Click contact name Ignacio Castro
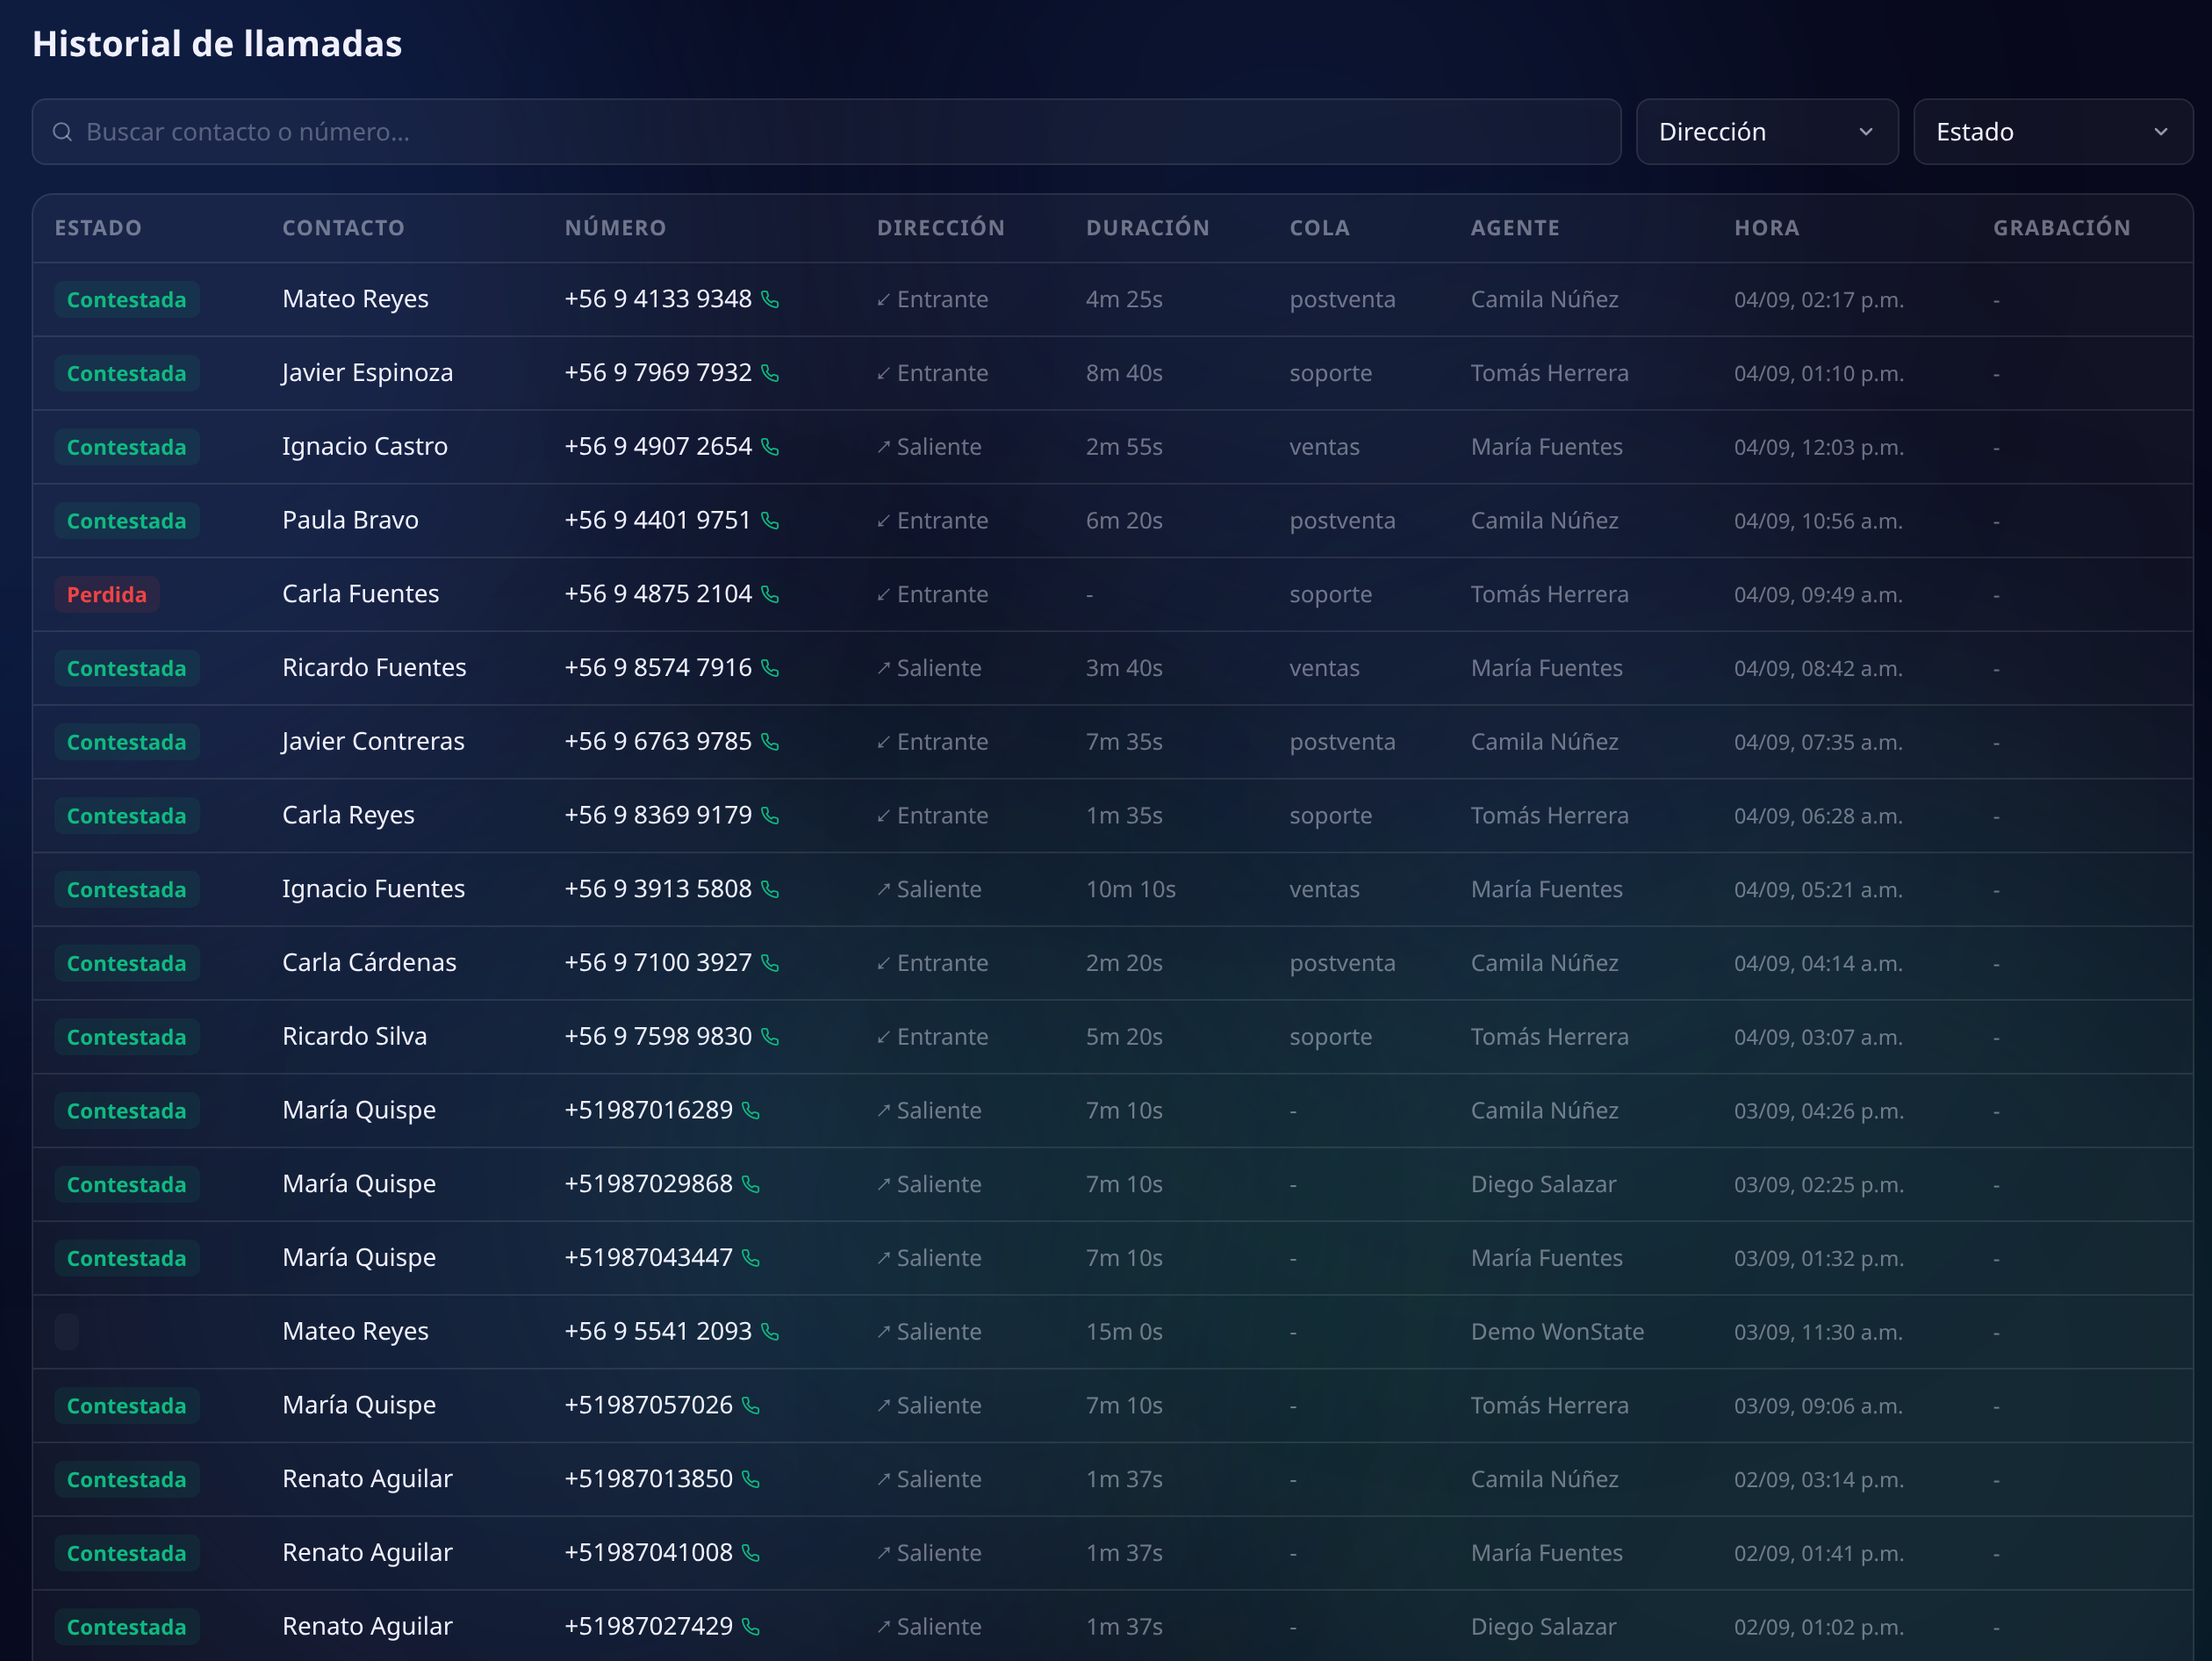 [365, 447]
